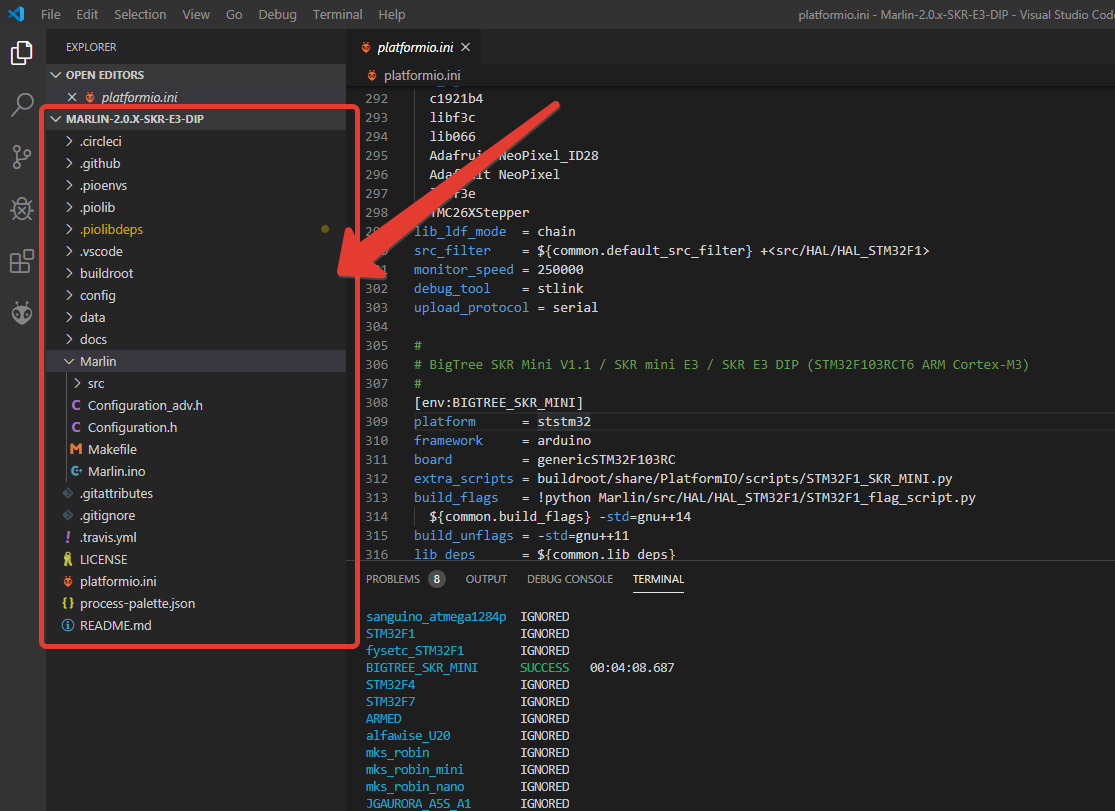Open the Debug view icon
This screenshot has width=1115, height=811.
22,209
